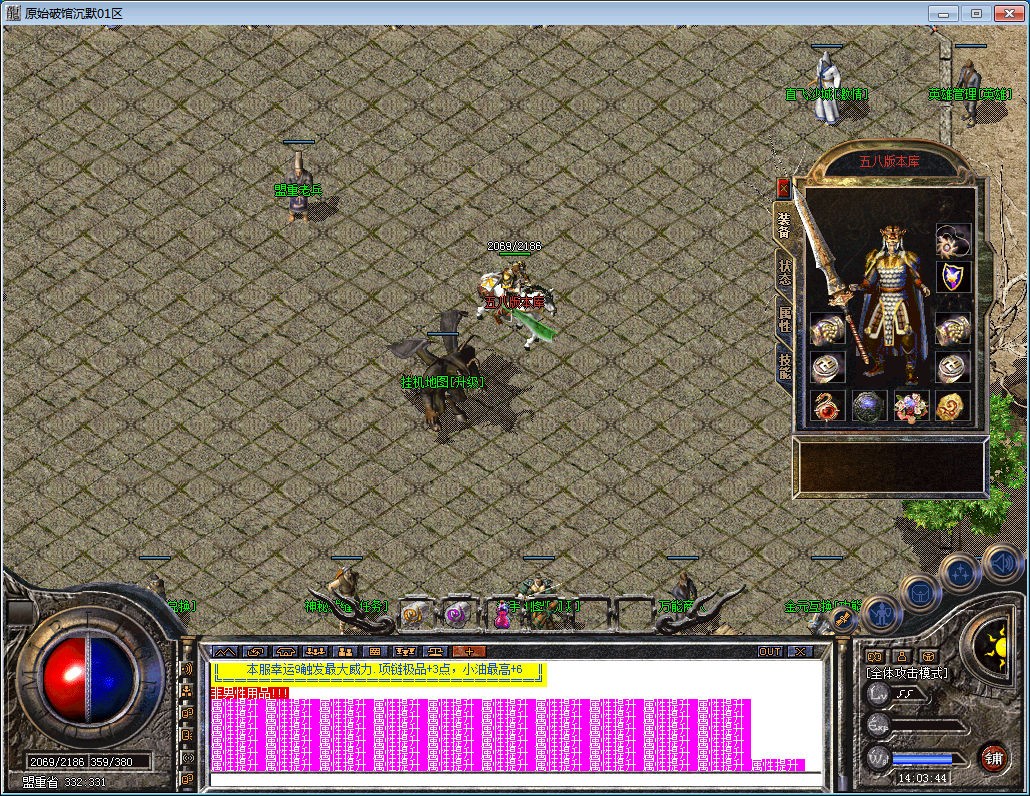Use the pink potion quick-slot item
This screenshot has width=1030, height=796.
[502, 615]
